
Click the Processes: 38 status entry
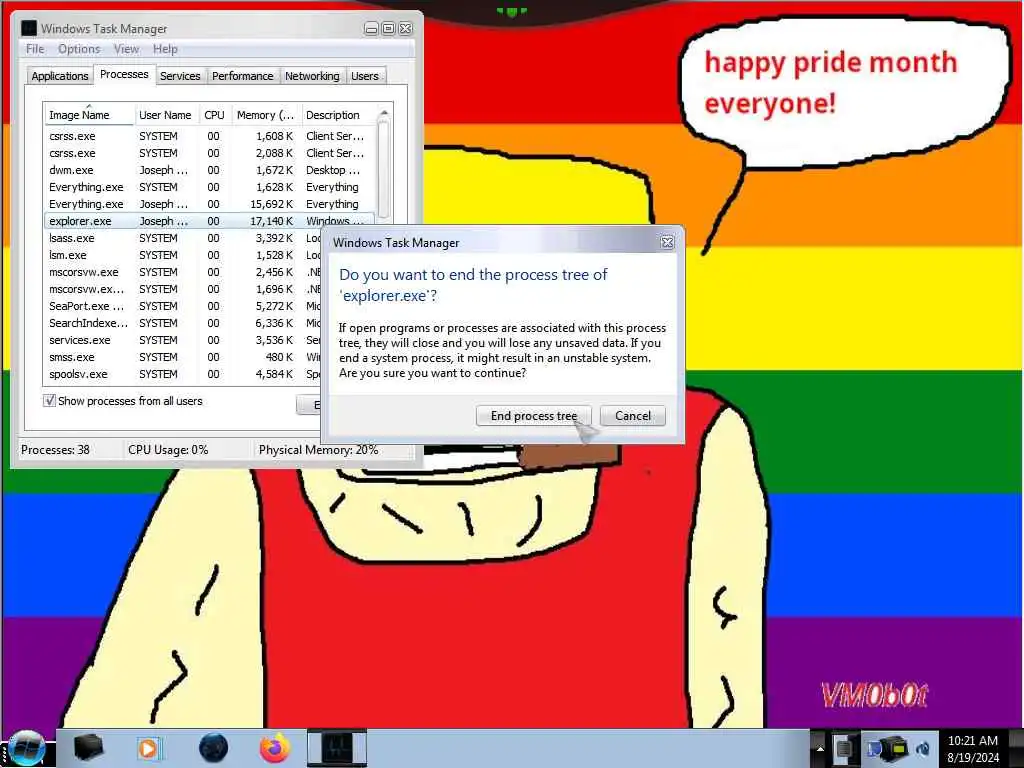(56, 449)
